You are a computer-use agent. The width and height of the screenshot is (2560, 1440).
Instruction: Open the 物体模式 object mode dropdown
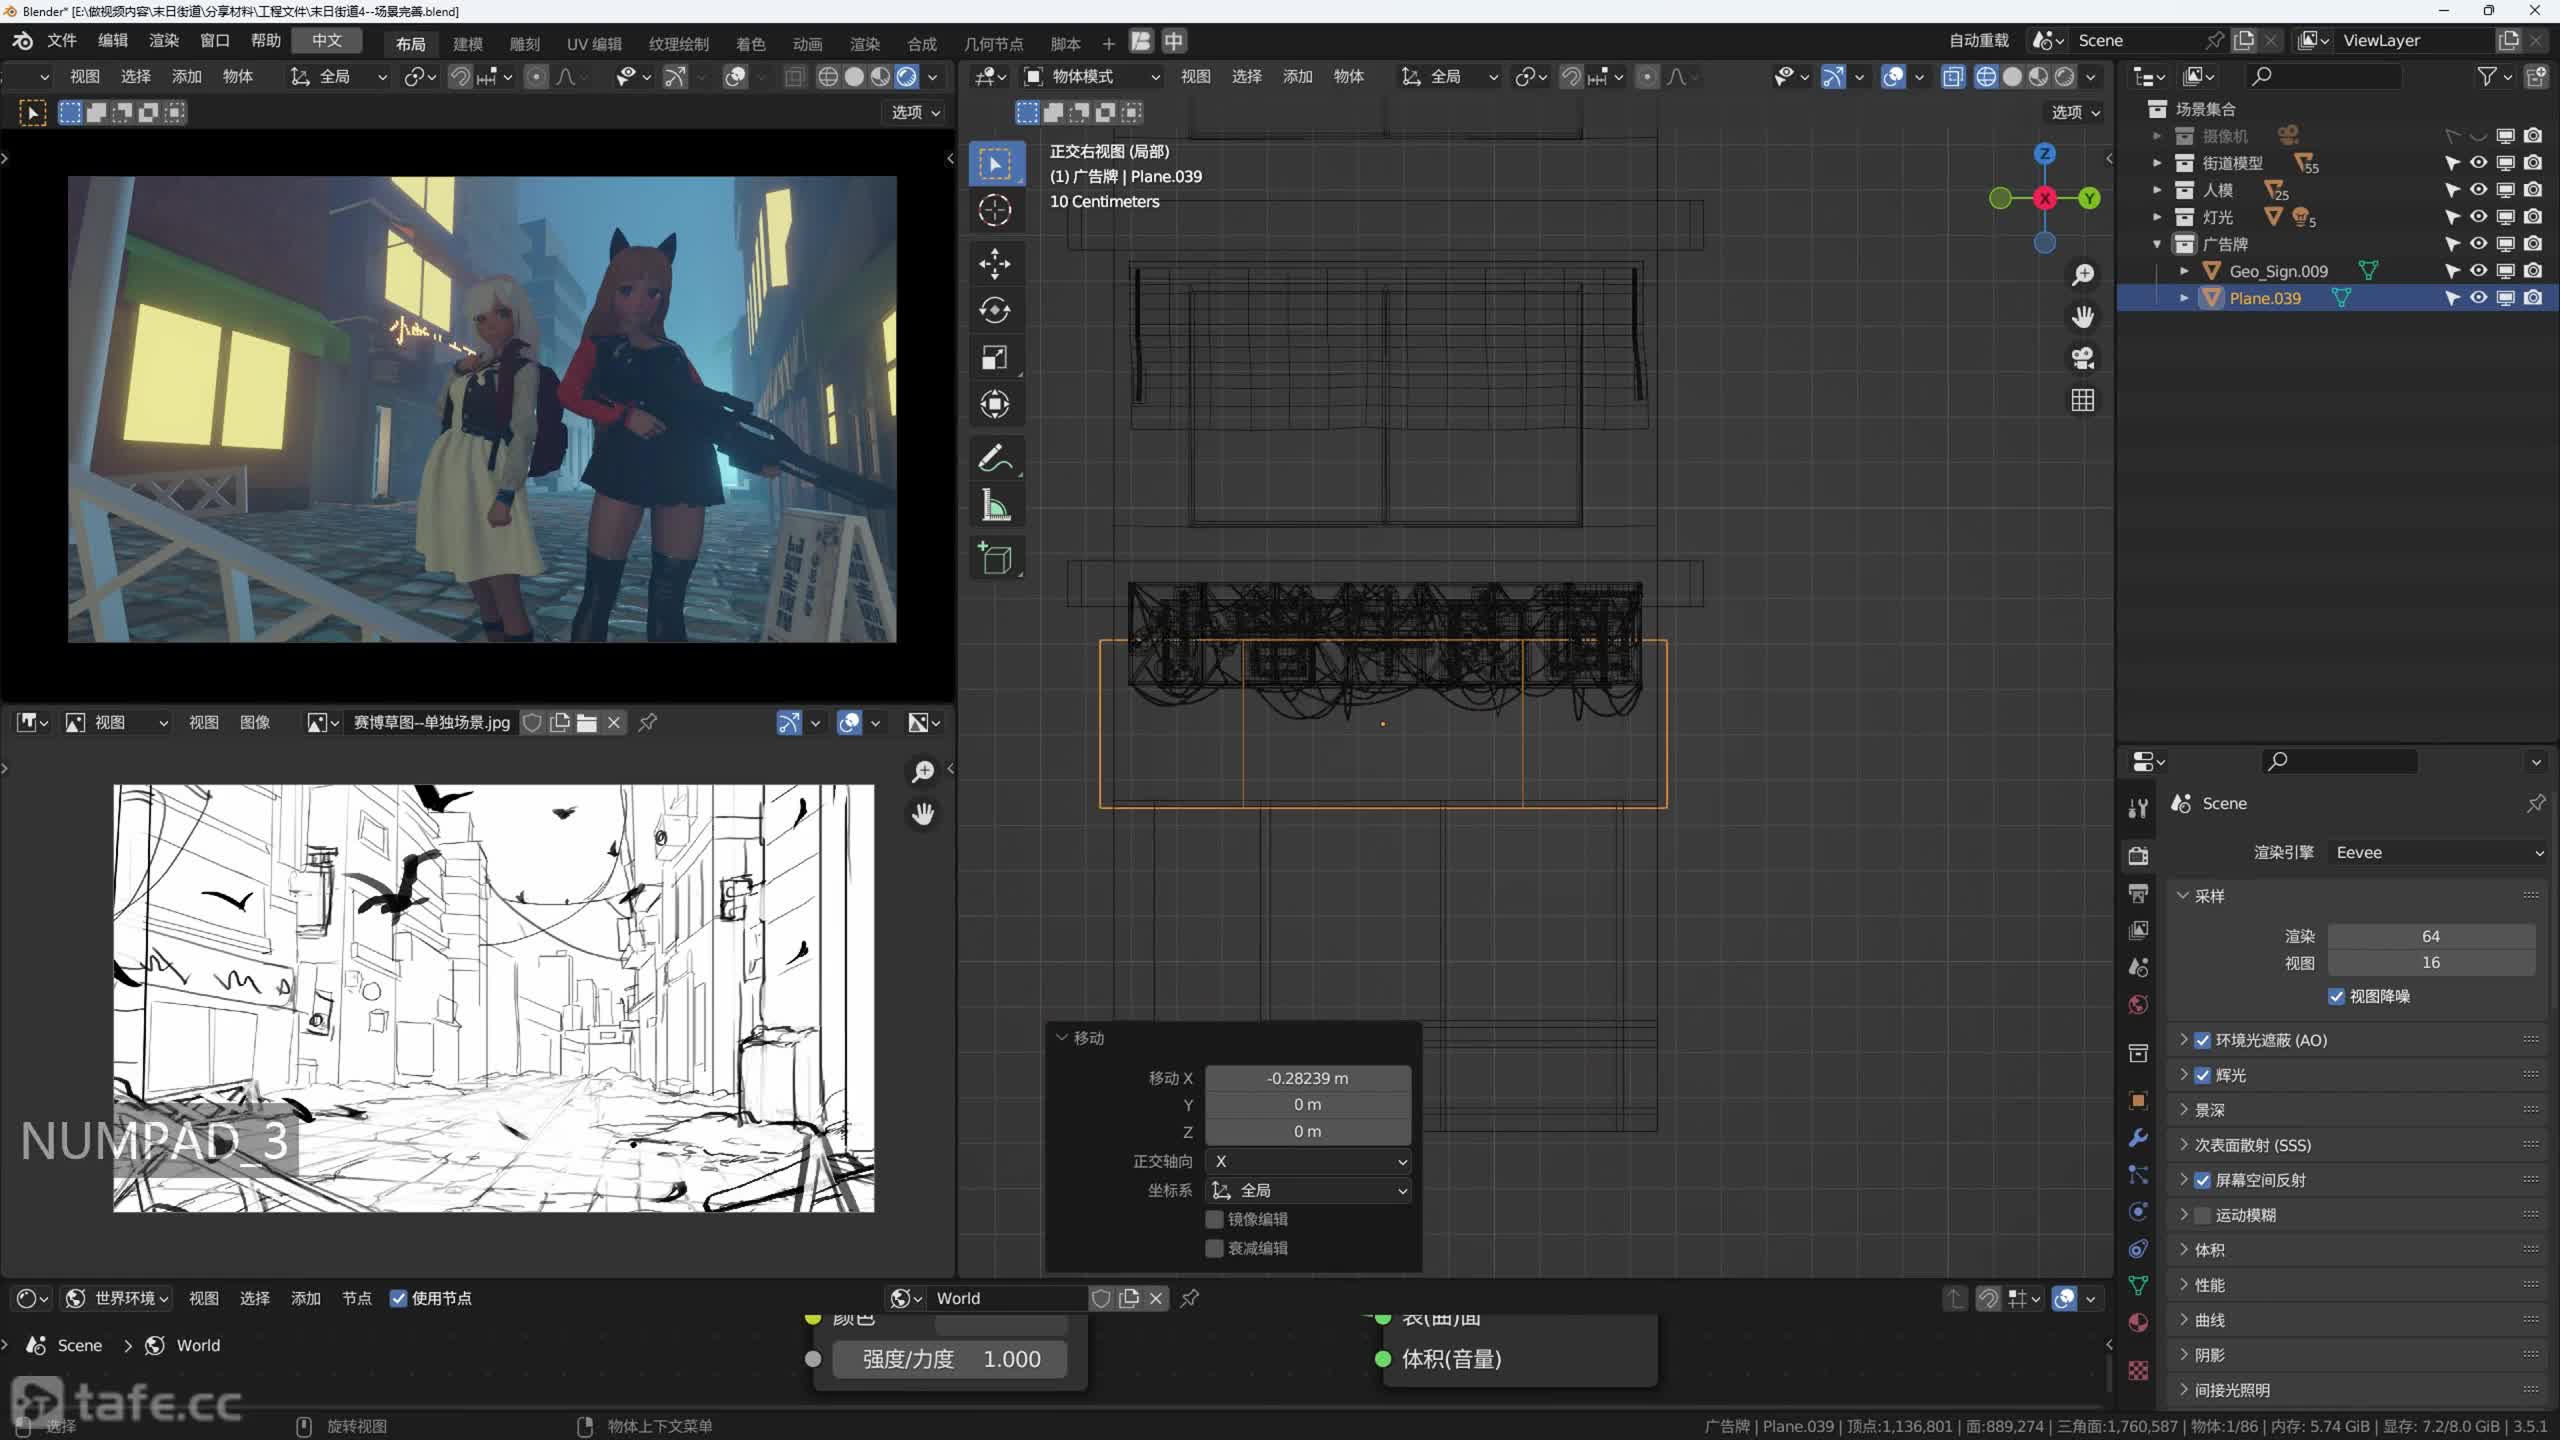click(1092, 76)
